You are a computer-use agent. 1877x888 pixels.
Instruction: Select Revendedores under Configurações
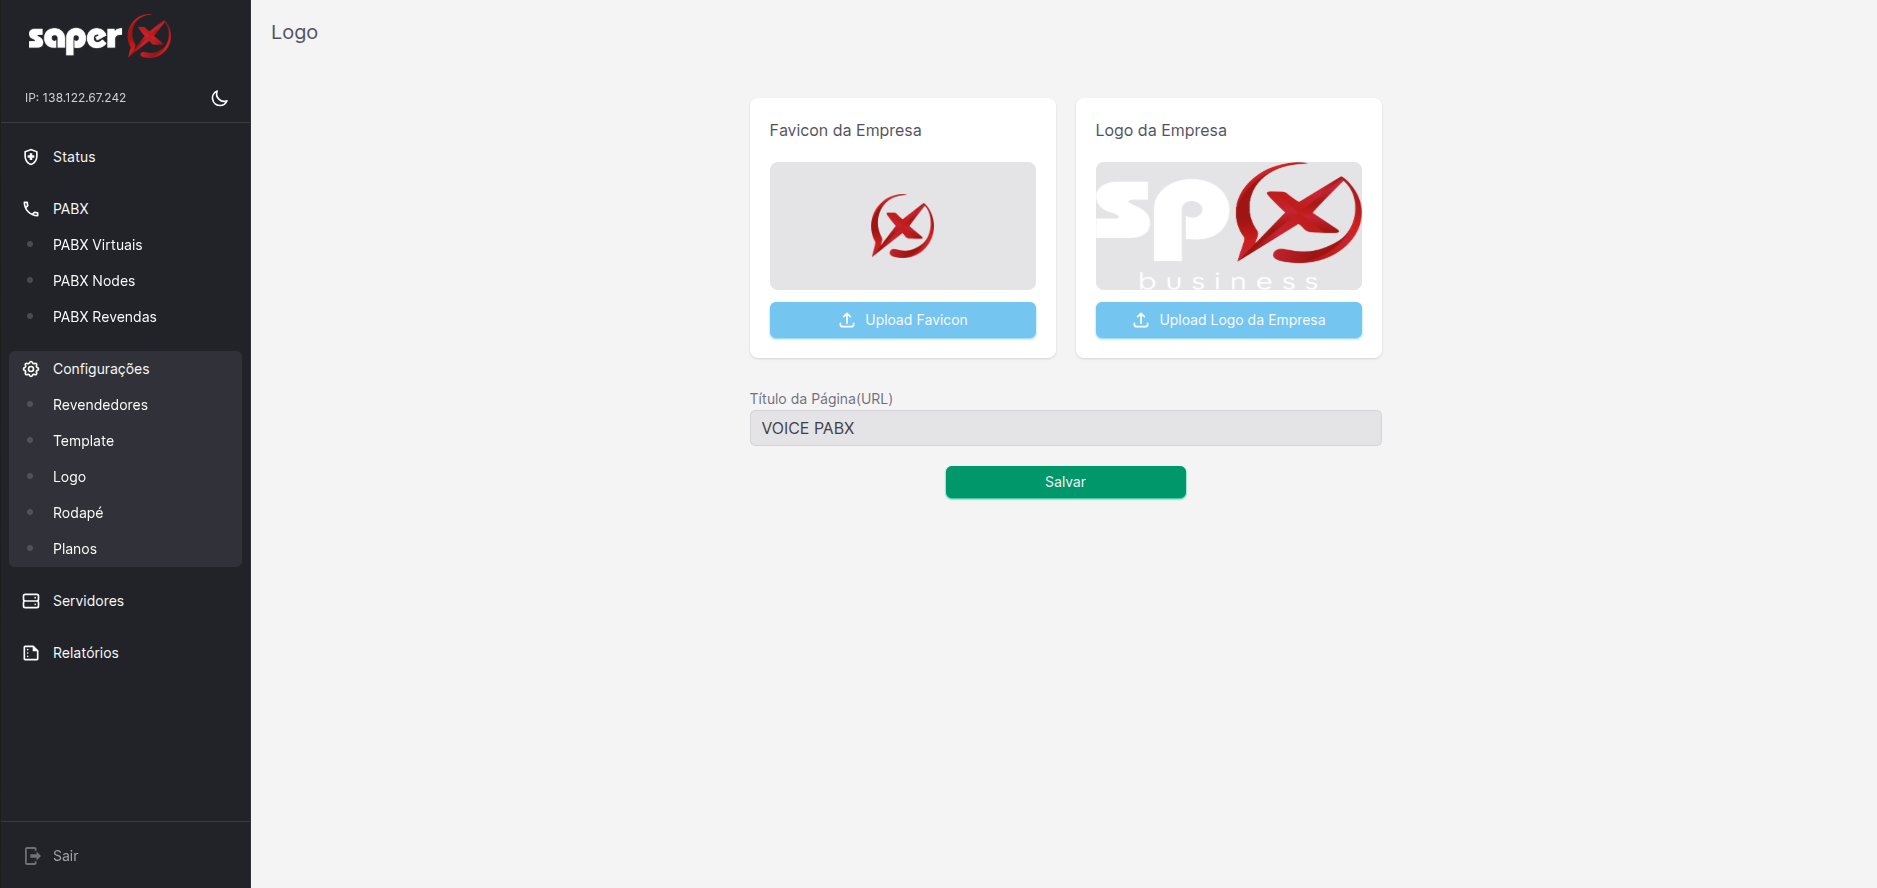[x=100, y=405]
